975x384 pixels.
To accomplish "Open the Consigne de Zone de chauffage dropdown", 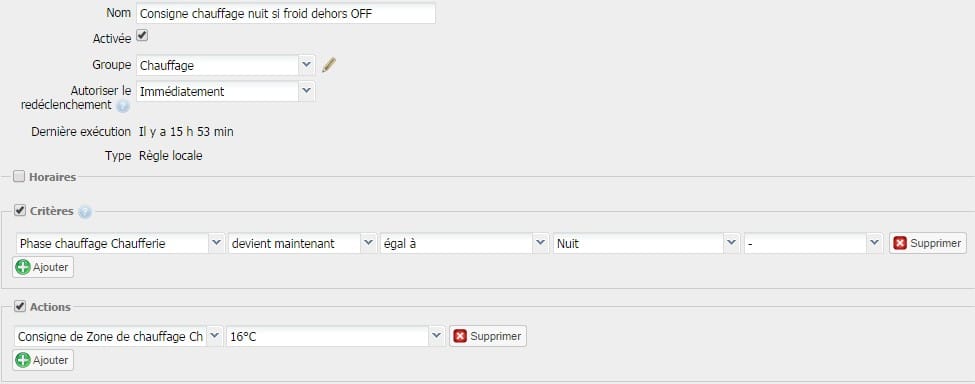I will [118, 336].
